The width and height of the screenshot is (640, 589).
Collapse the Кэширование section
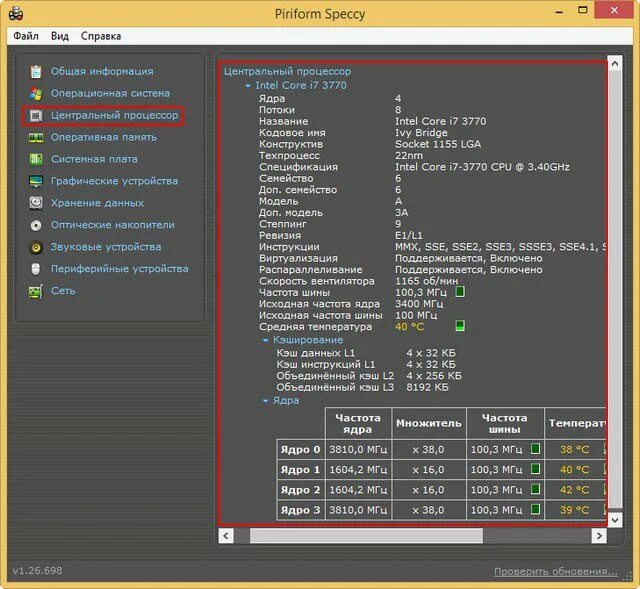pyautogui.click(x=265, y=340)
